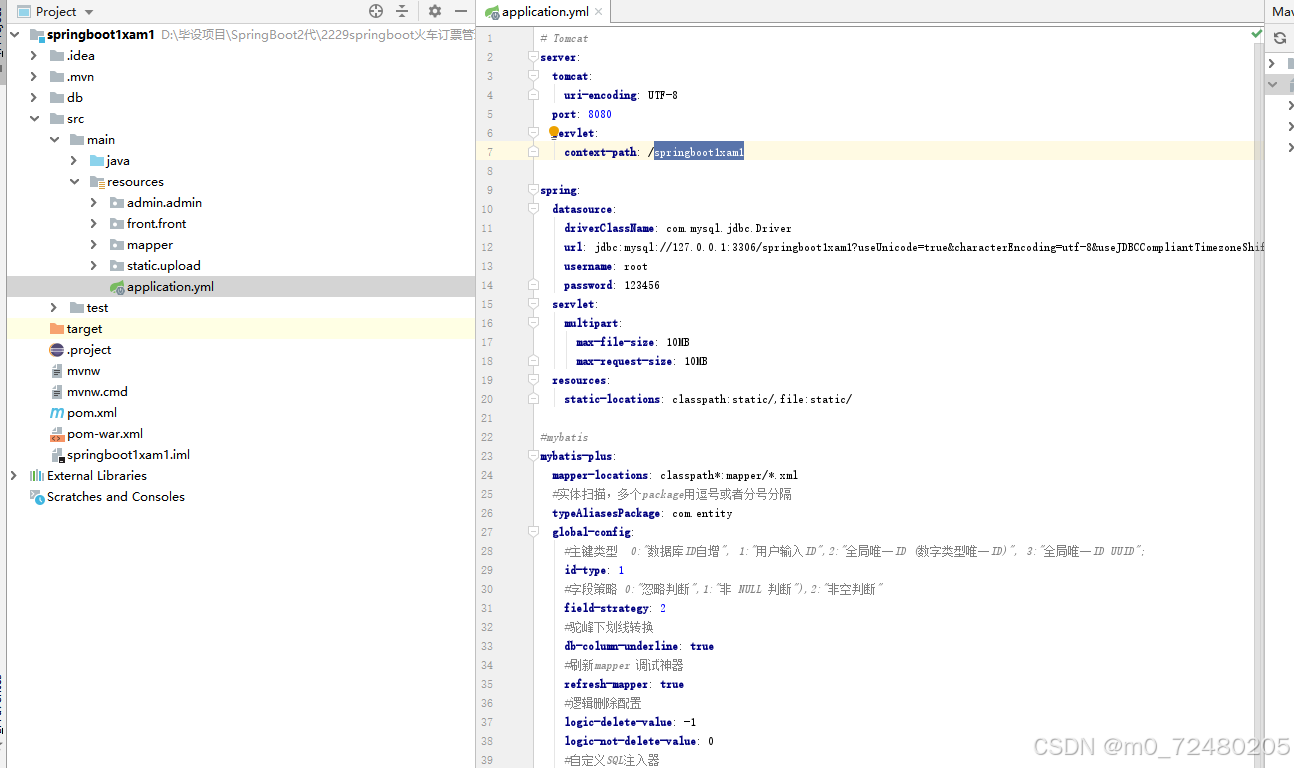Image resolution: width=1294 pixels, height=768 pixels.
Task: Click the green inspections checkmark above scrollbar
Action: [1257, 33]
